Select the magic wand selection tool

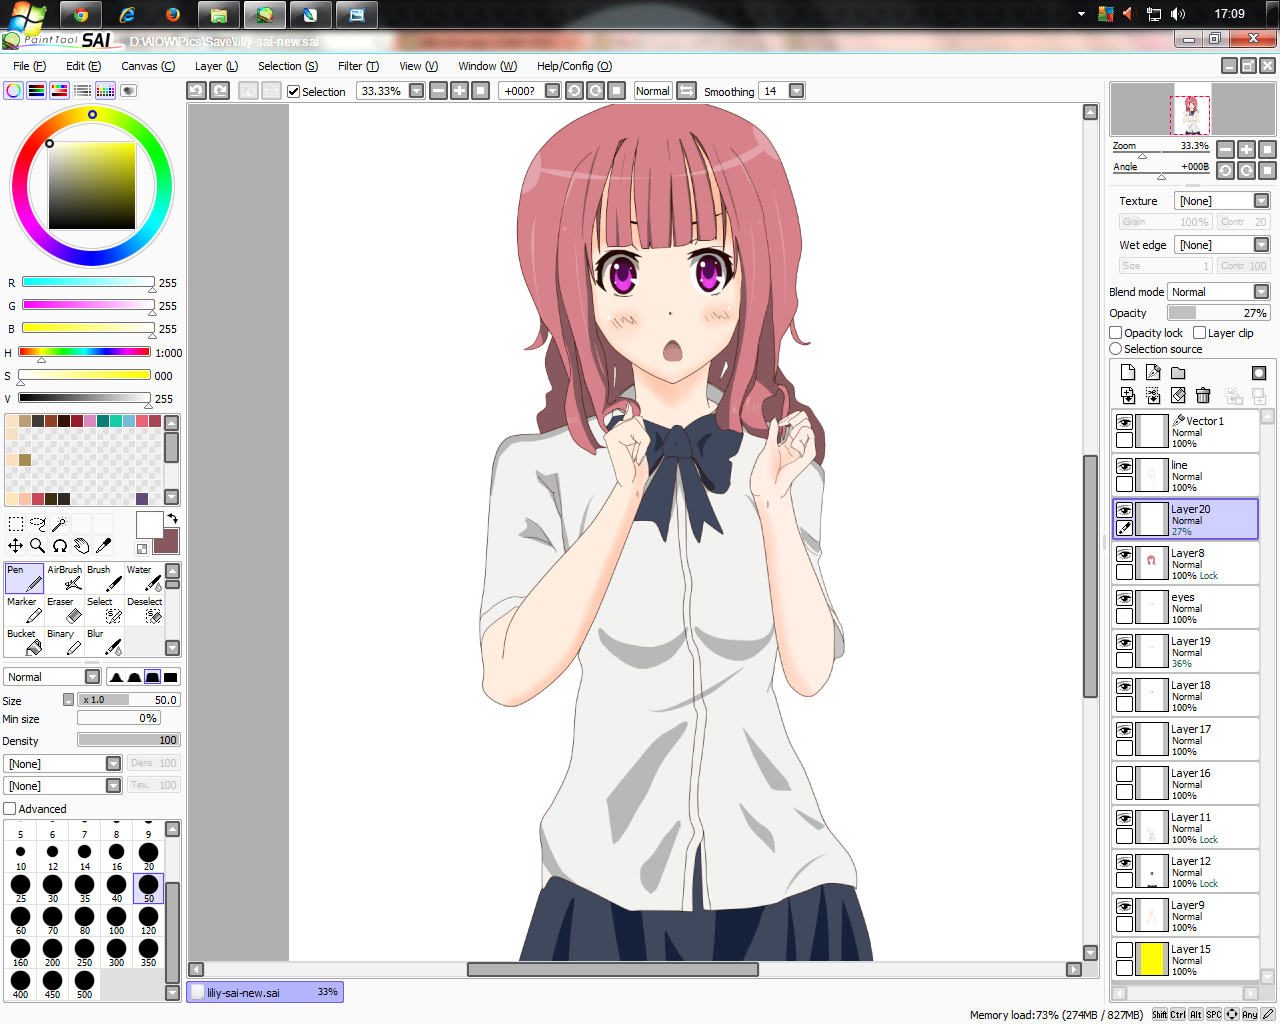(59, 523)
